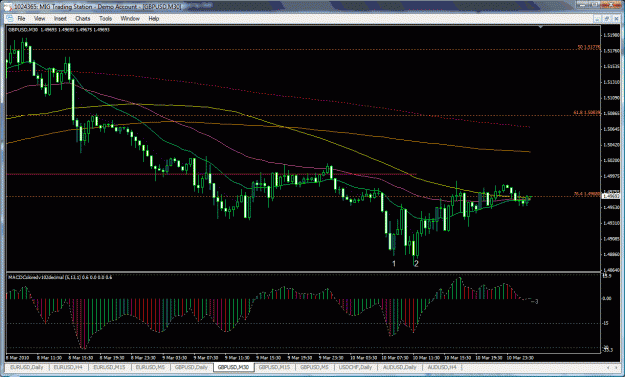Switch to the AUDUSD,H4 chart tab
Viewport: 625px width, 377px height.
(442, 367)
